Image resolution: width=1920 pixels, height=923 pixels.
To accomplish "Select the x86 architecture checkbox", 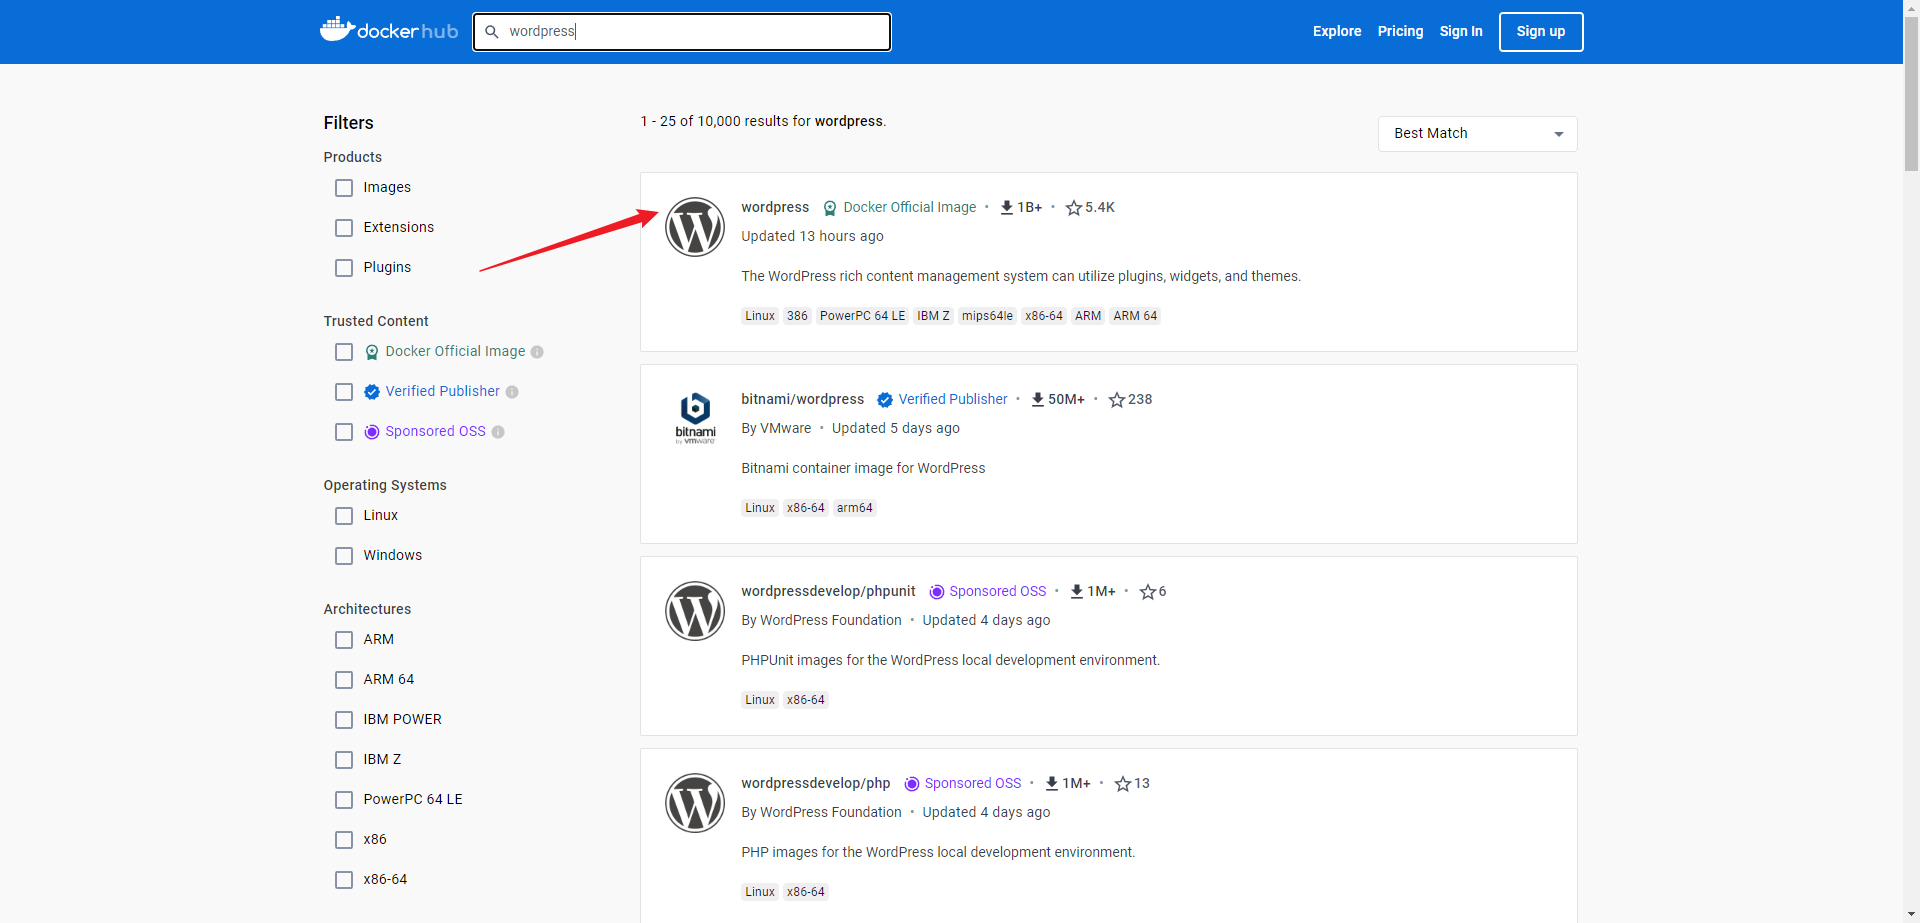I will [344, 840].
